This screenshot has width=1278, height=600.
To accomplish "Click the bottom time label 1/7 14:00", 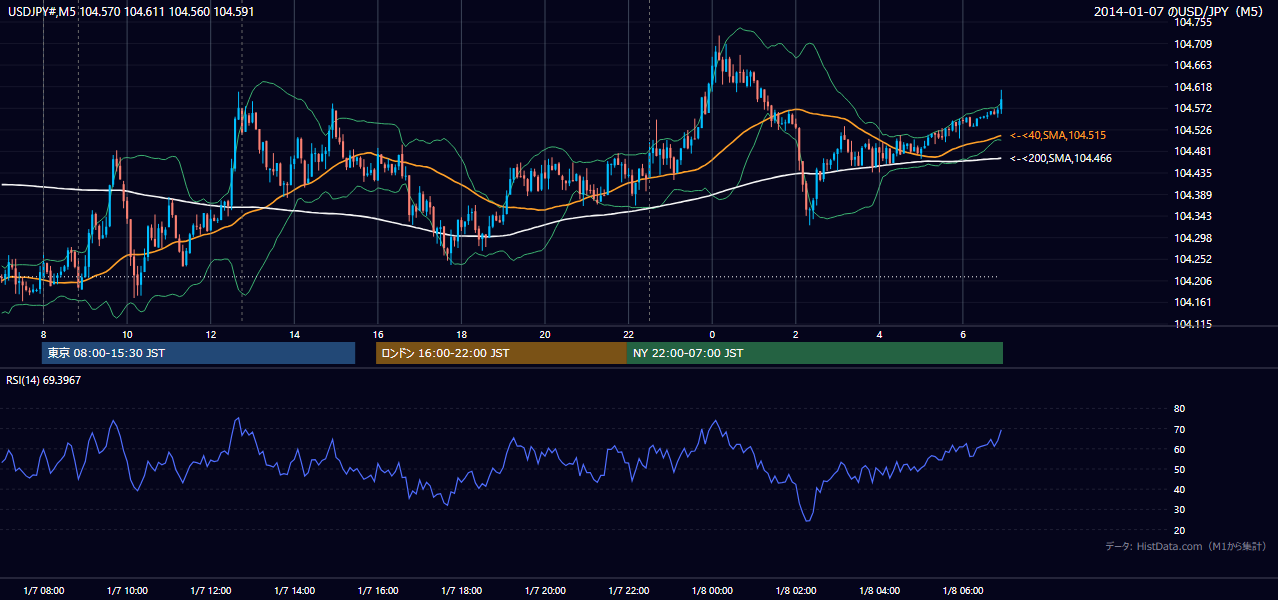I will pos(294,591).
